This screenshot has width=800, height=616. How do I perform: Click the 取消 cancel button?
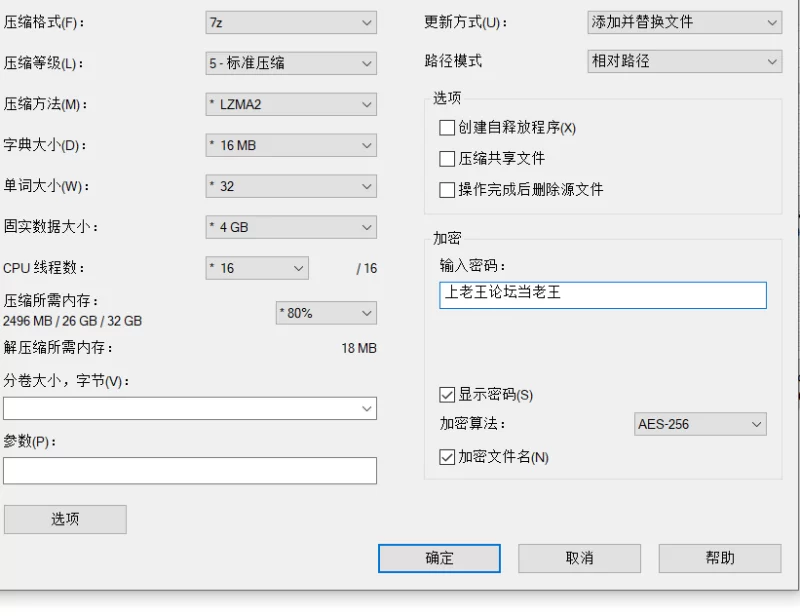click(578, 558)
